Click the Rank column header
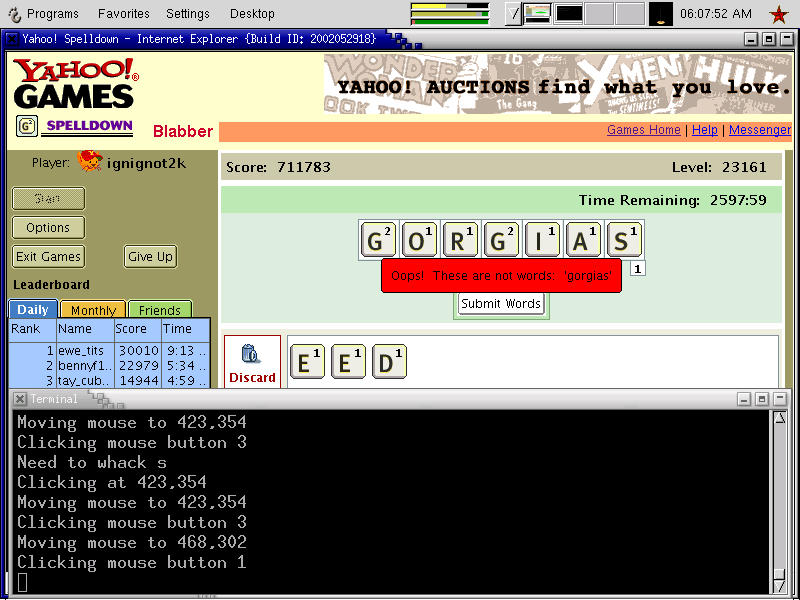800x600 pixels. click(x=33, y=329)
